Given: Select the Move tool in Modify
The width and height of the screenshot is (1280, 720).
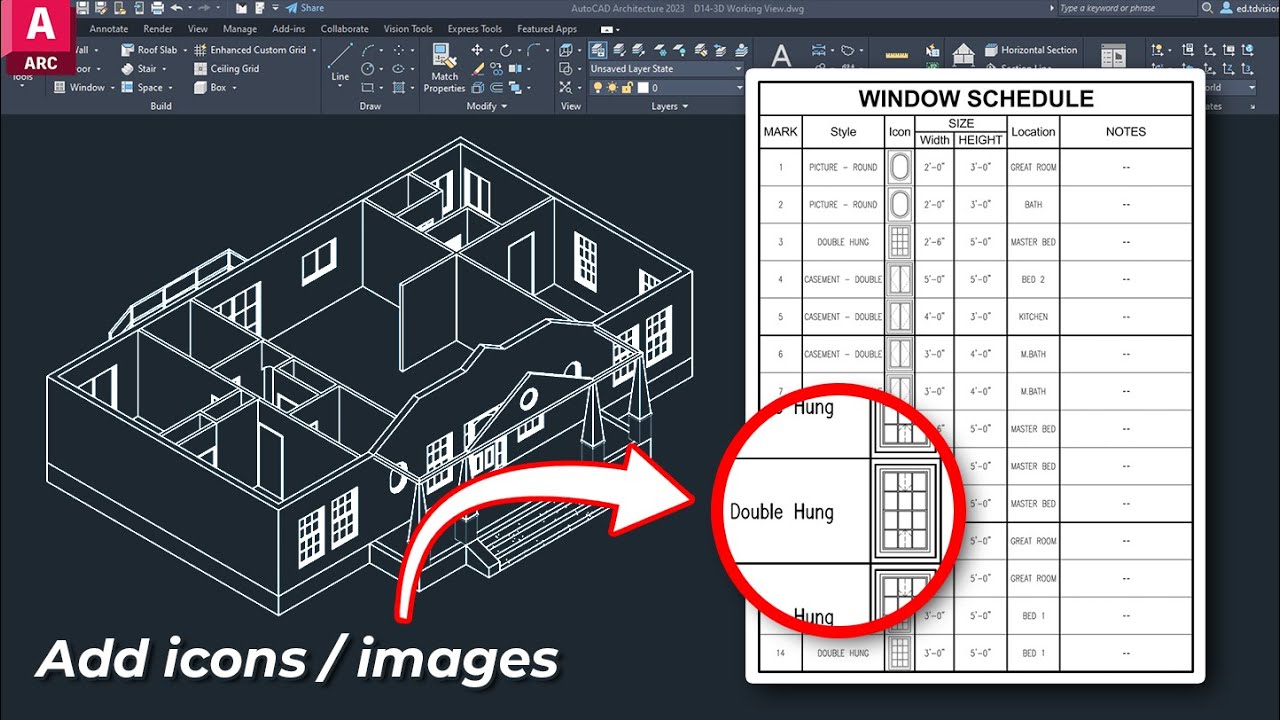Looking at the screenshot, I should [477, 50].
